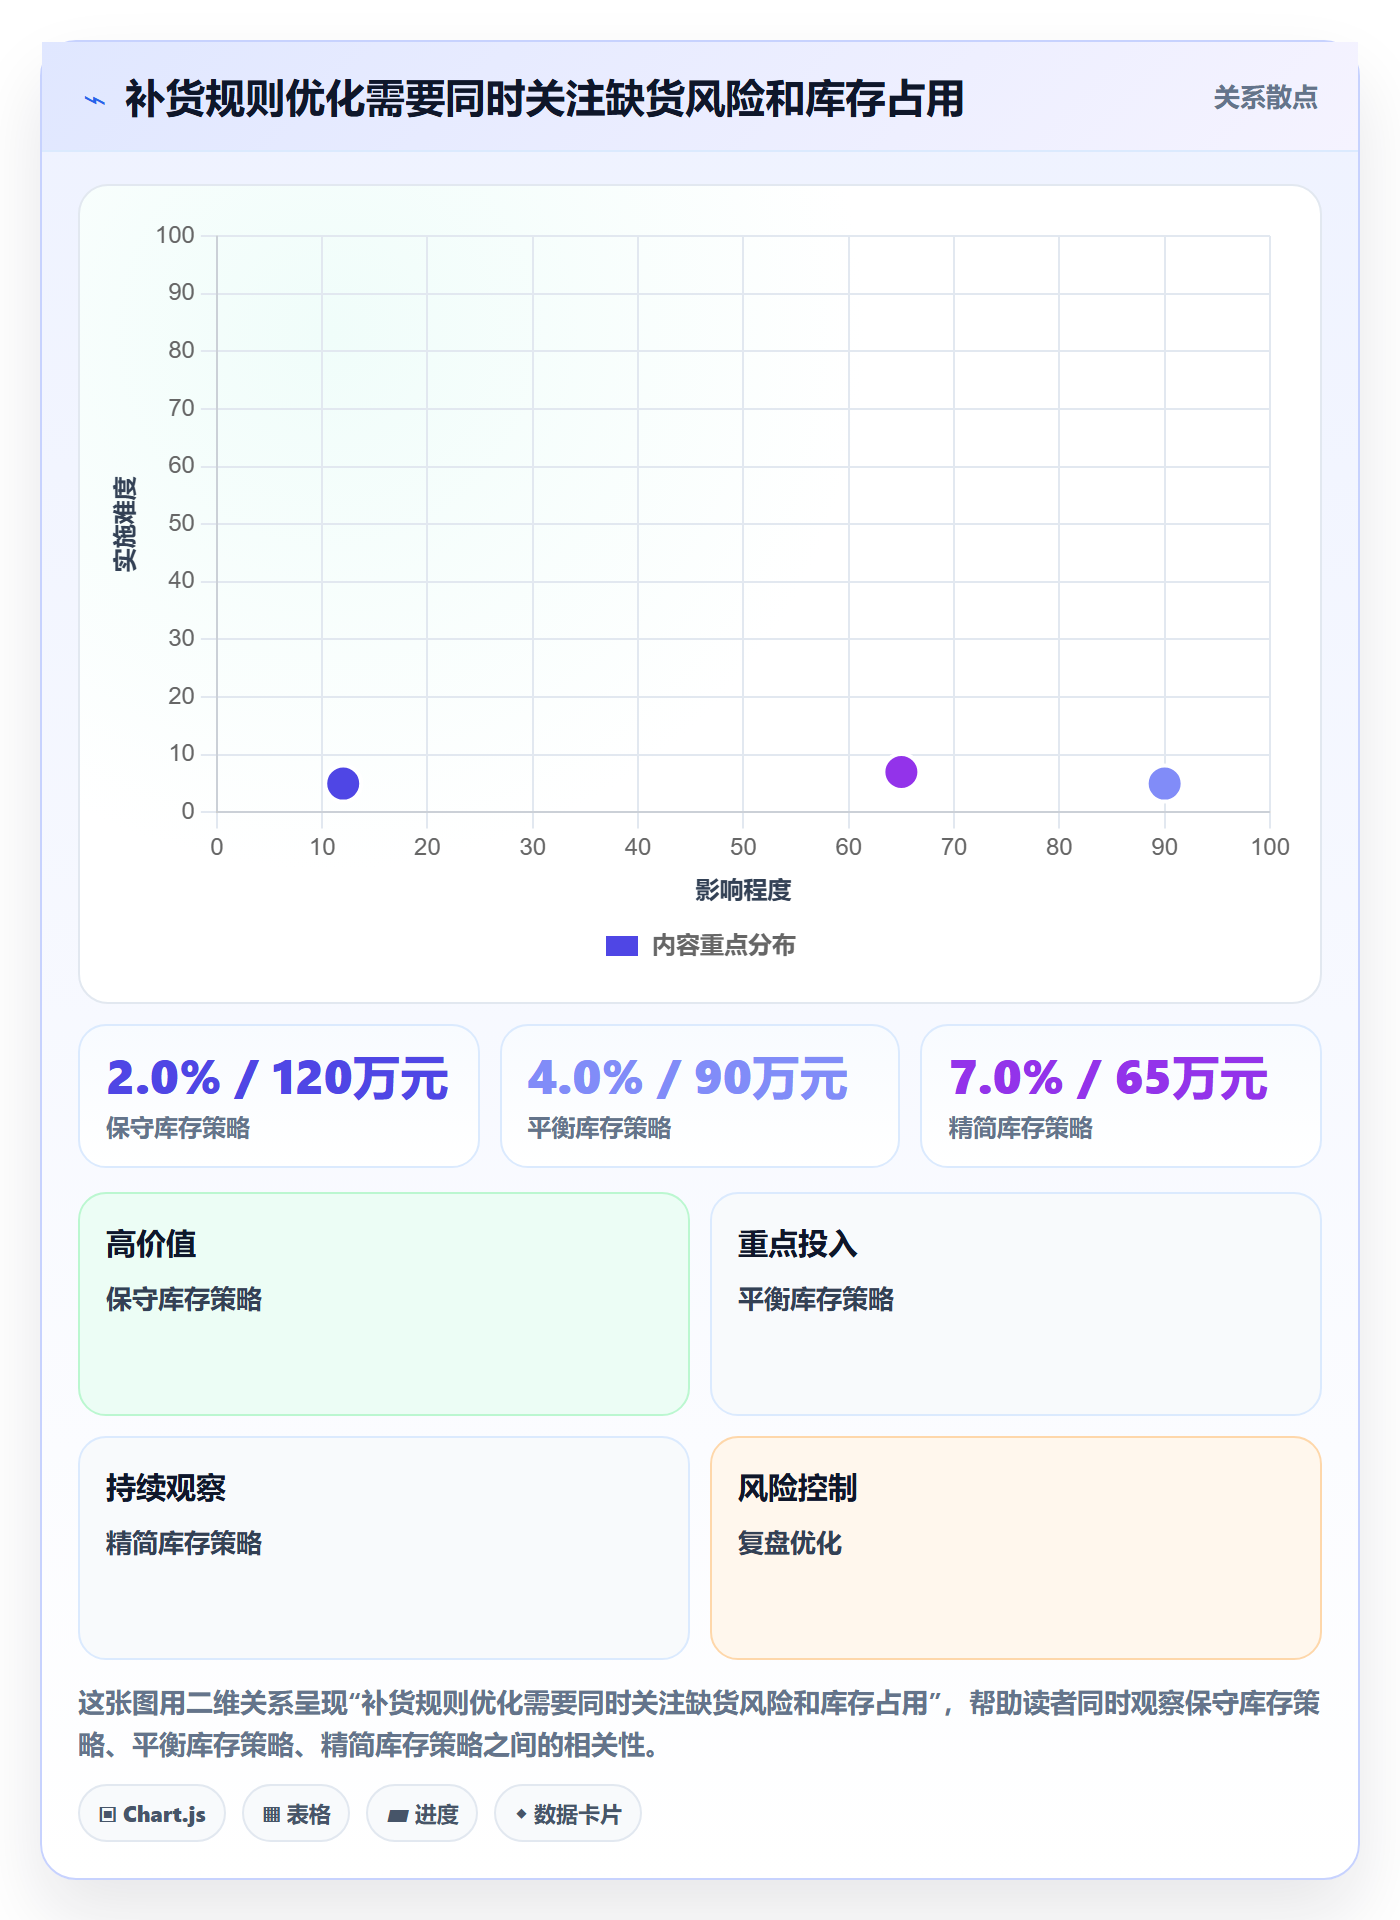The width and height of the screenshot is (1400, 1920).
Task: Click 平衡库存策略 label under 4.0% card
Action: (599, 1128)
